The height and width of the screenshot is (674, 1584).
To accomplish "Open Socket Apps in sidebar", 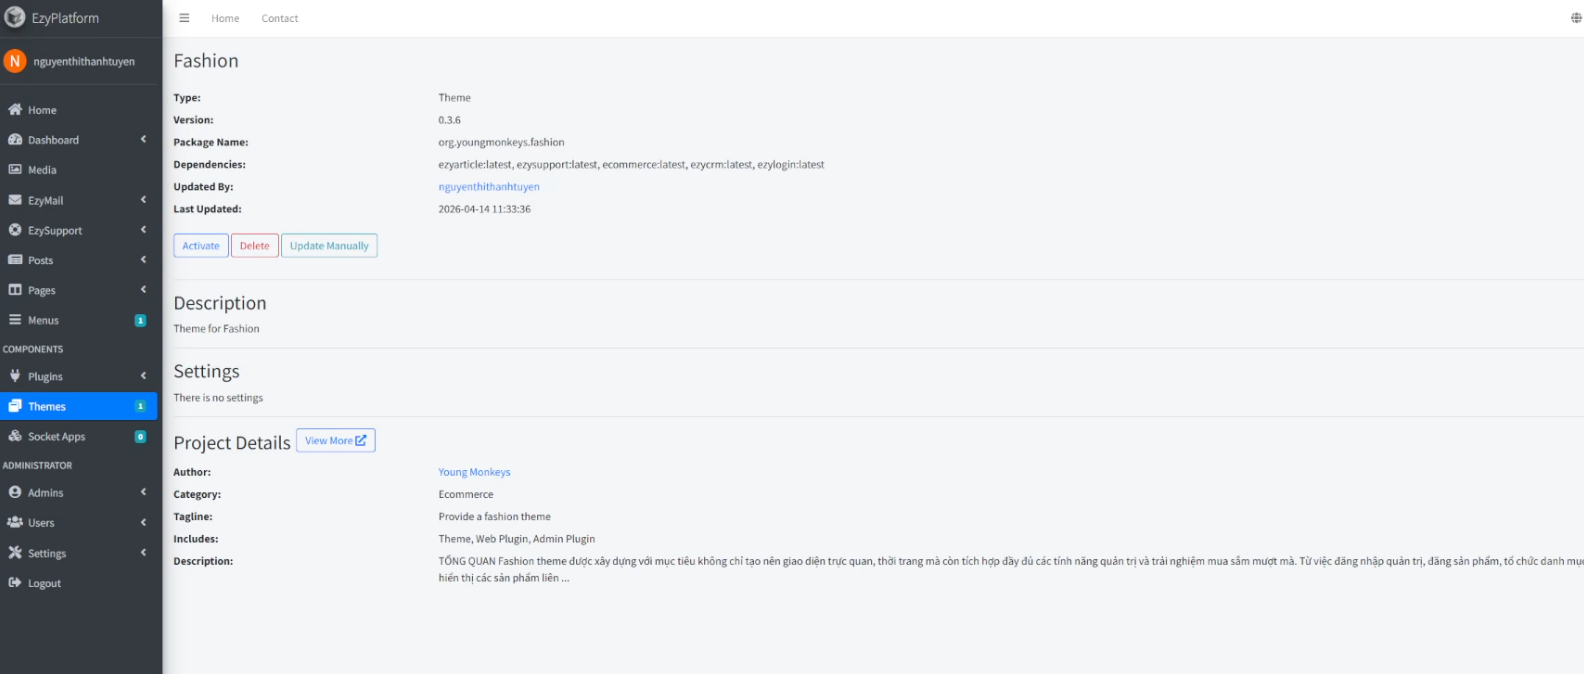I will [x=56, y=437].
